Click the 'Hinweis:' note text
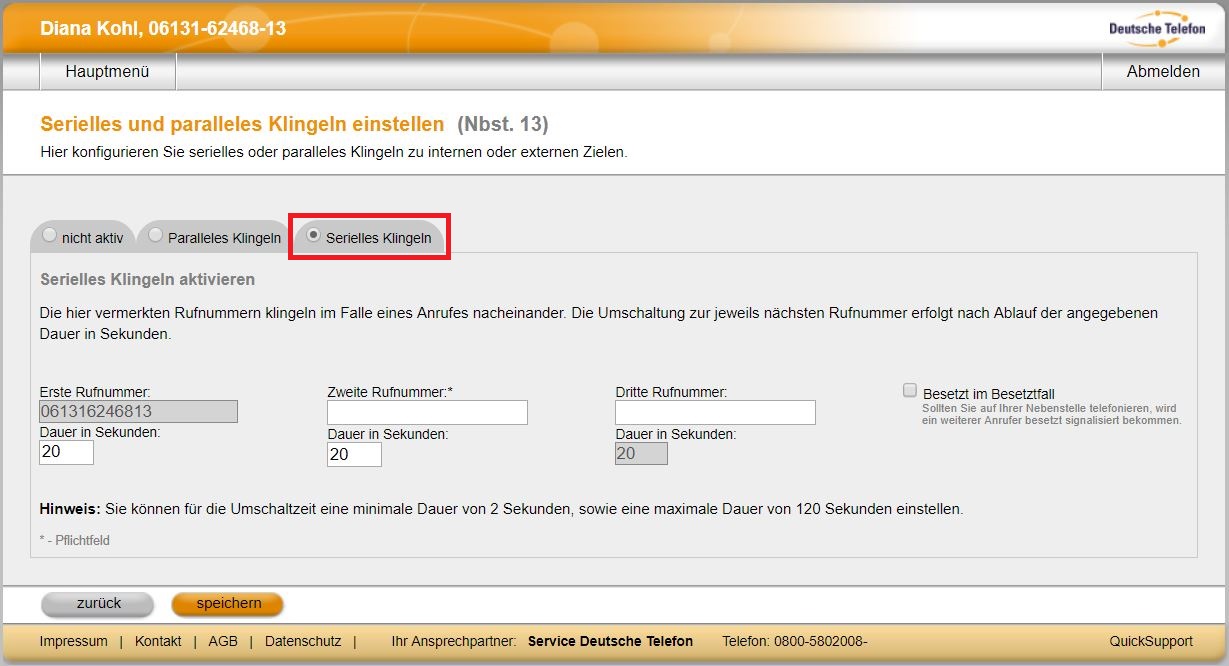The width and height of the screenshot is (1229, 666). click(70, 509)
